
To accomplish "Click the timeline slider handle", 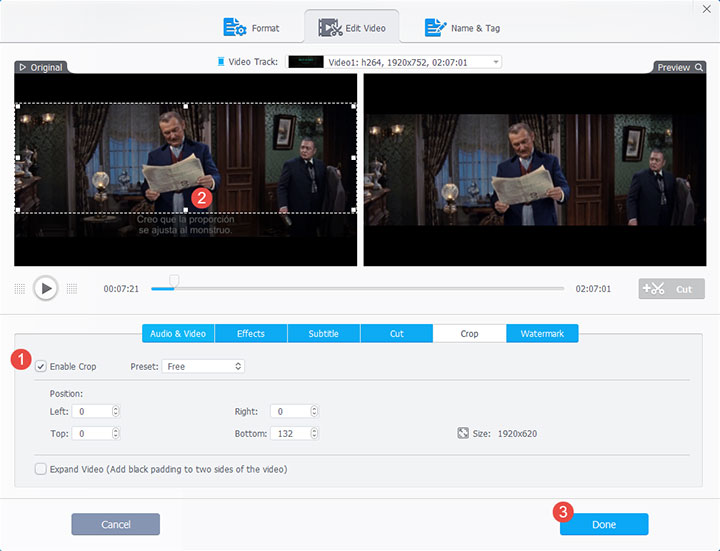I will [174, 281].
